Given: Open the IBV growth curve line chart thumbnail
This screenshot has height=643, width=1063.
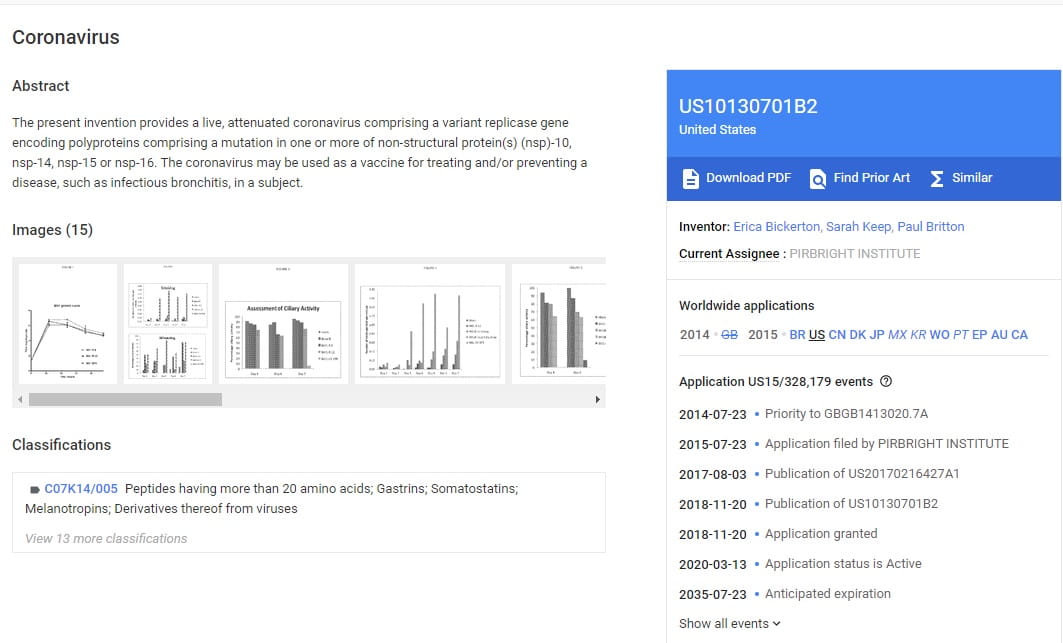Looking at the screenshot, I should [67, 323].
